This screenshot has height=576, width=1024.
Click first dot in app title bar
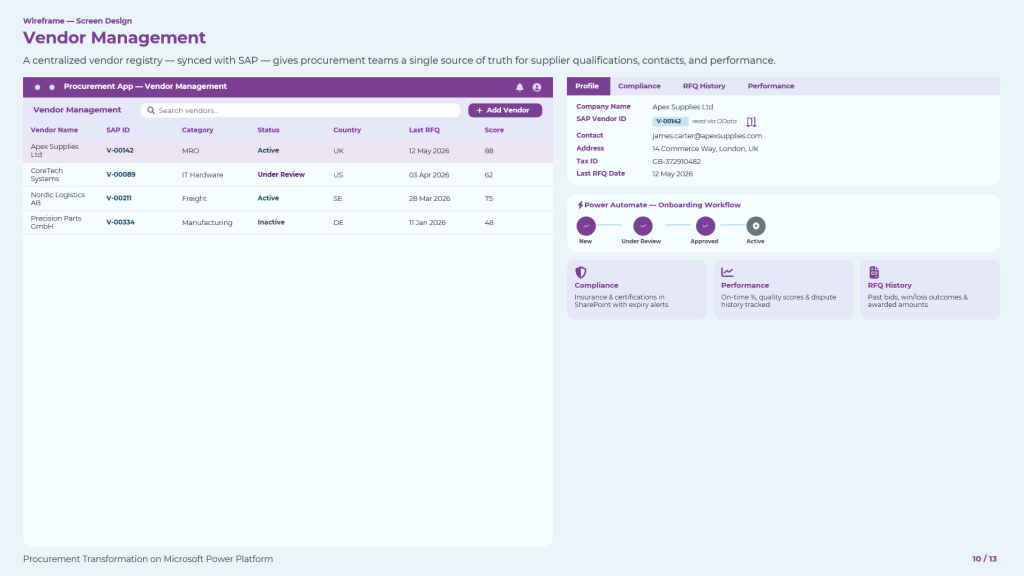tap(37, 87)
